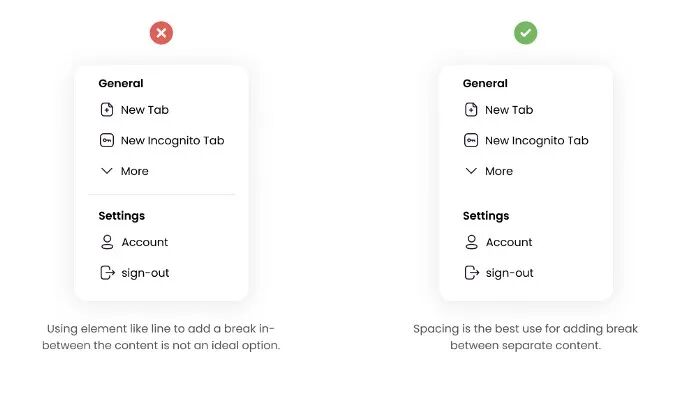Click New Tab icon in right menu
This screenshot has width=700, height=402.
pos(471,110)
